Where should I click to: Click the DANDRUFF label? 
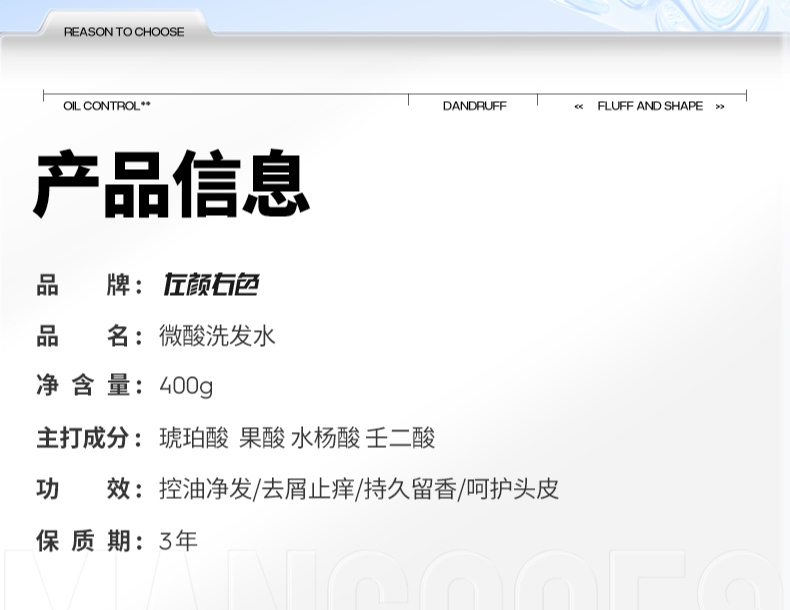475,106
